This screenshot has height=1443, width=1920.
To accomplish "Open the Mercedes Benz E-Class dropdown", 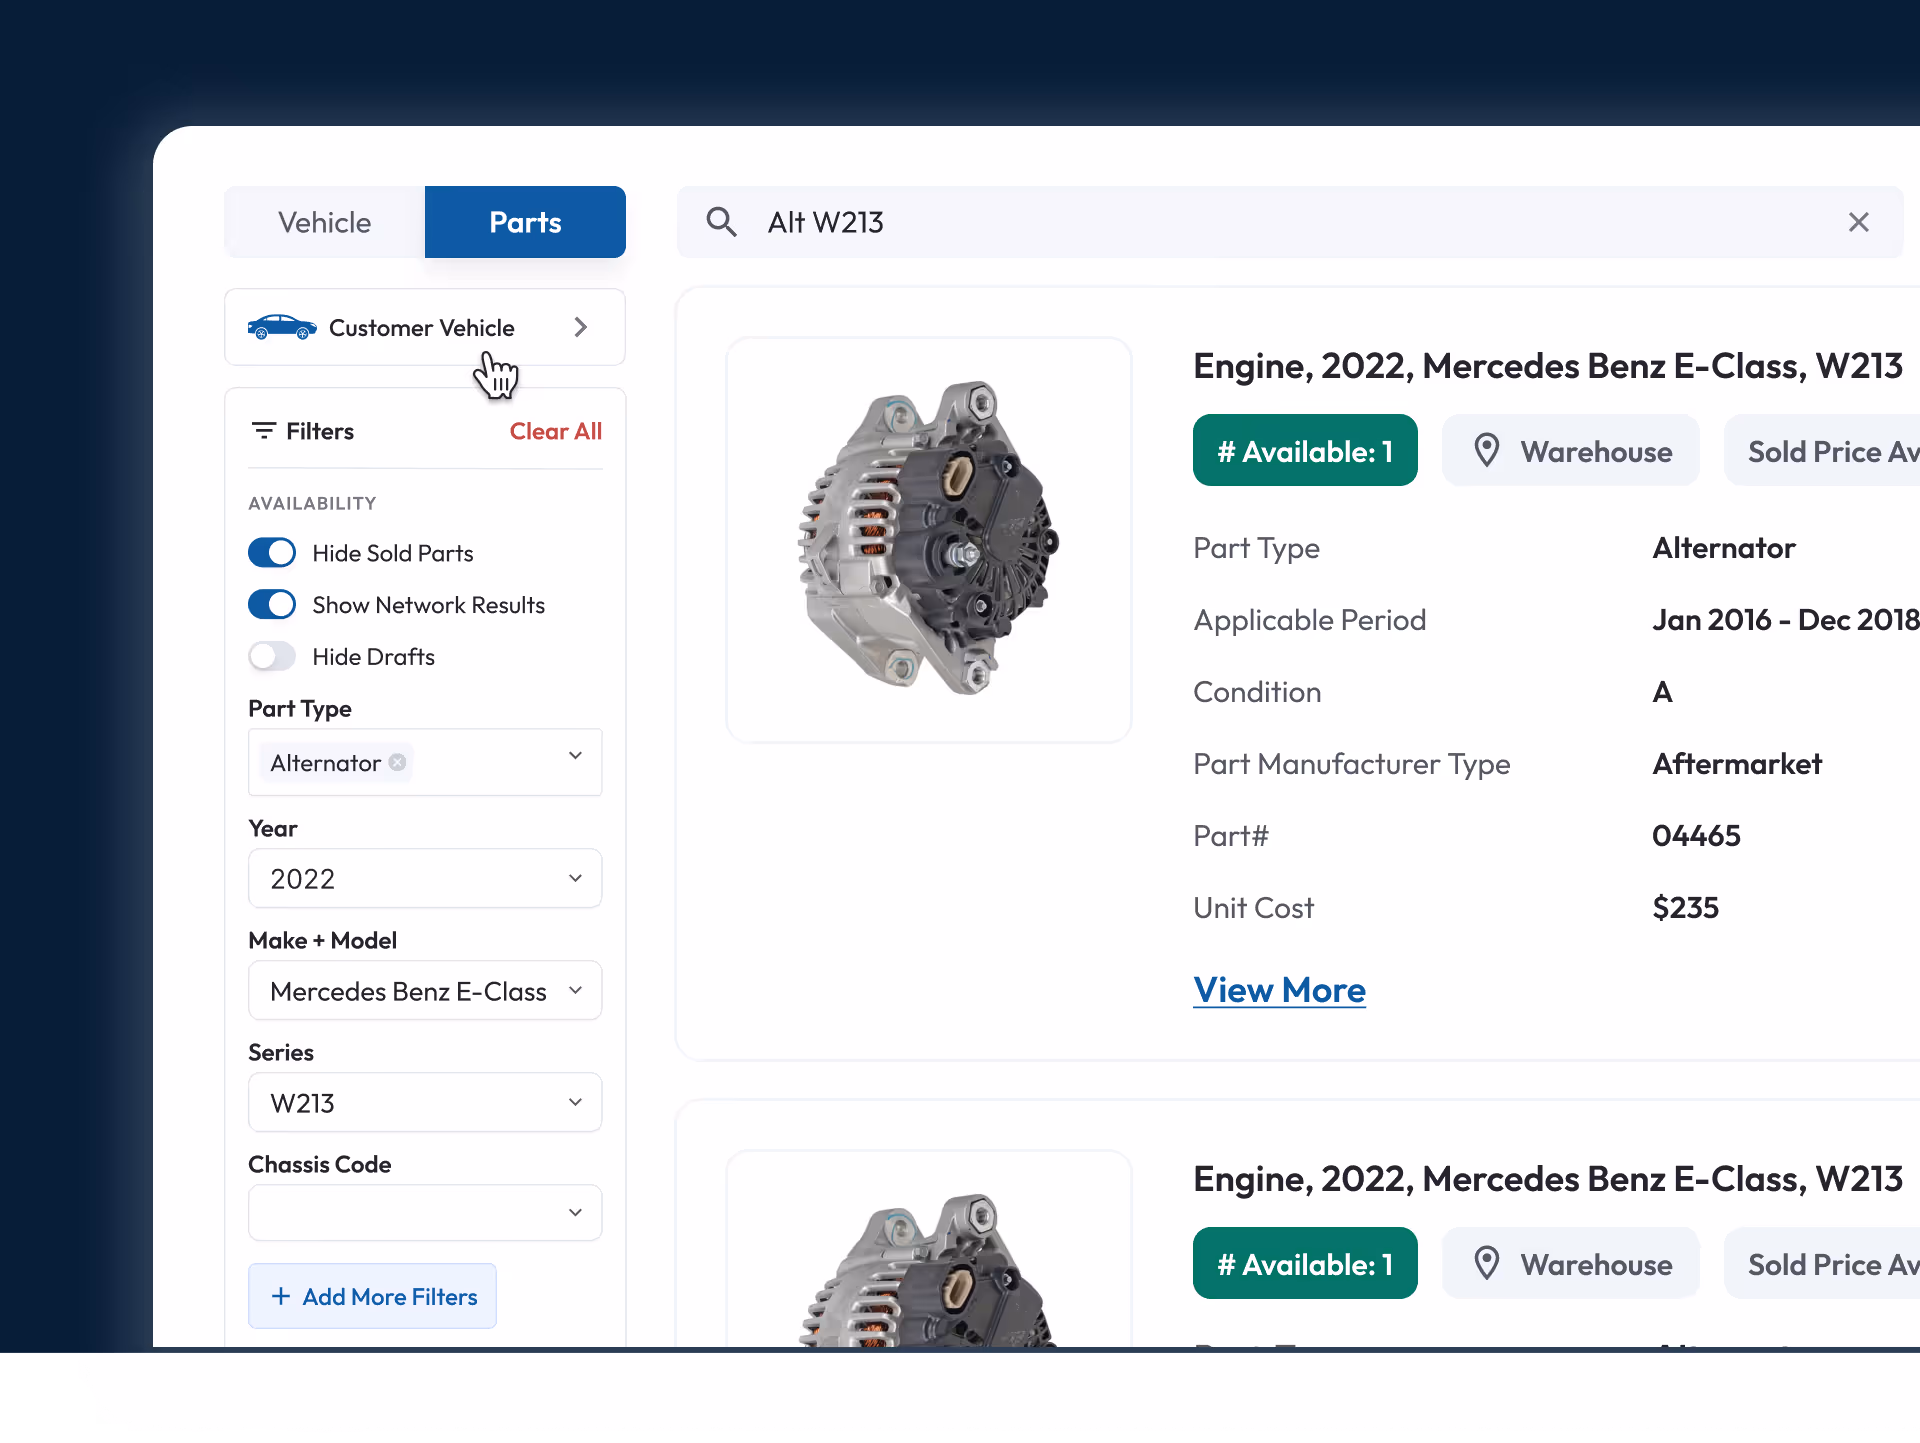I will click(425, 990).
